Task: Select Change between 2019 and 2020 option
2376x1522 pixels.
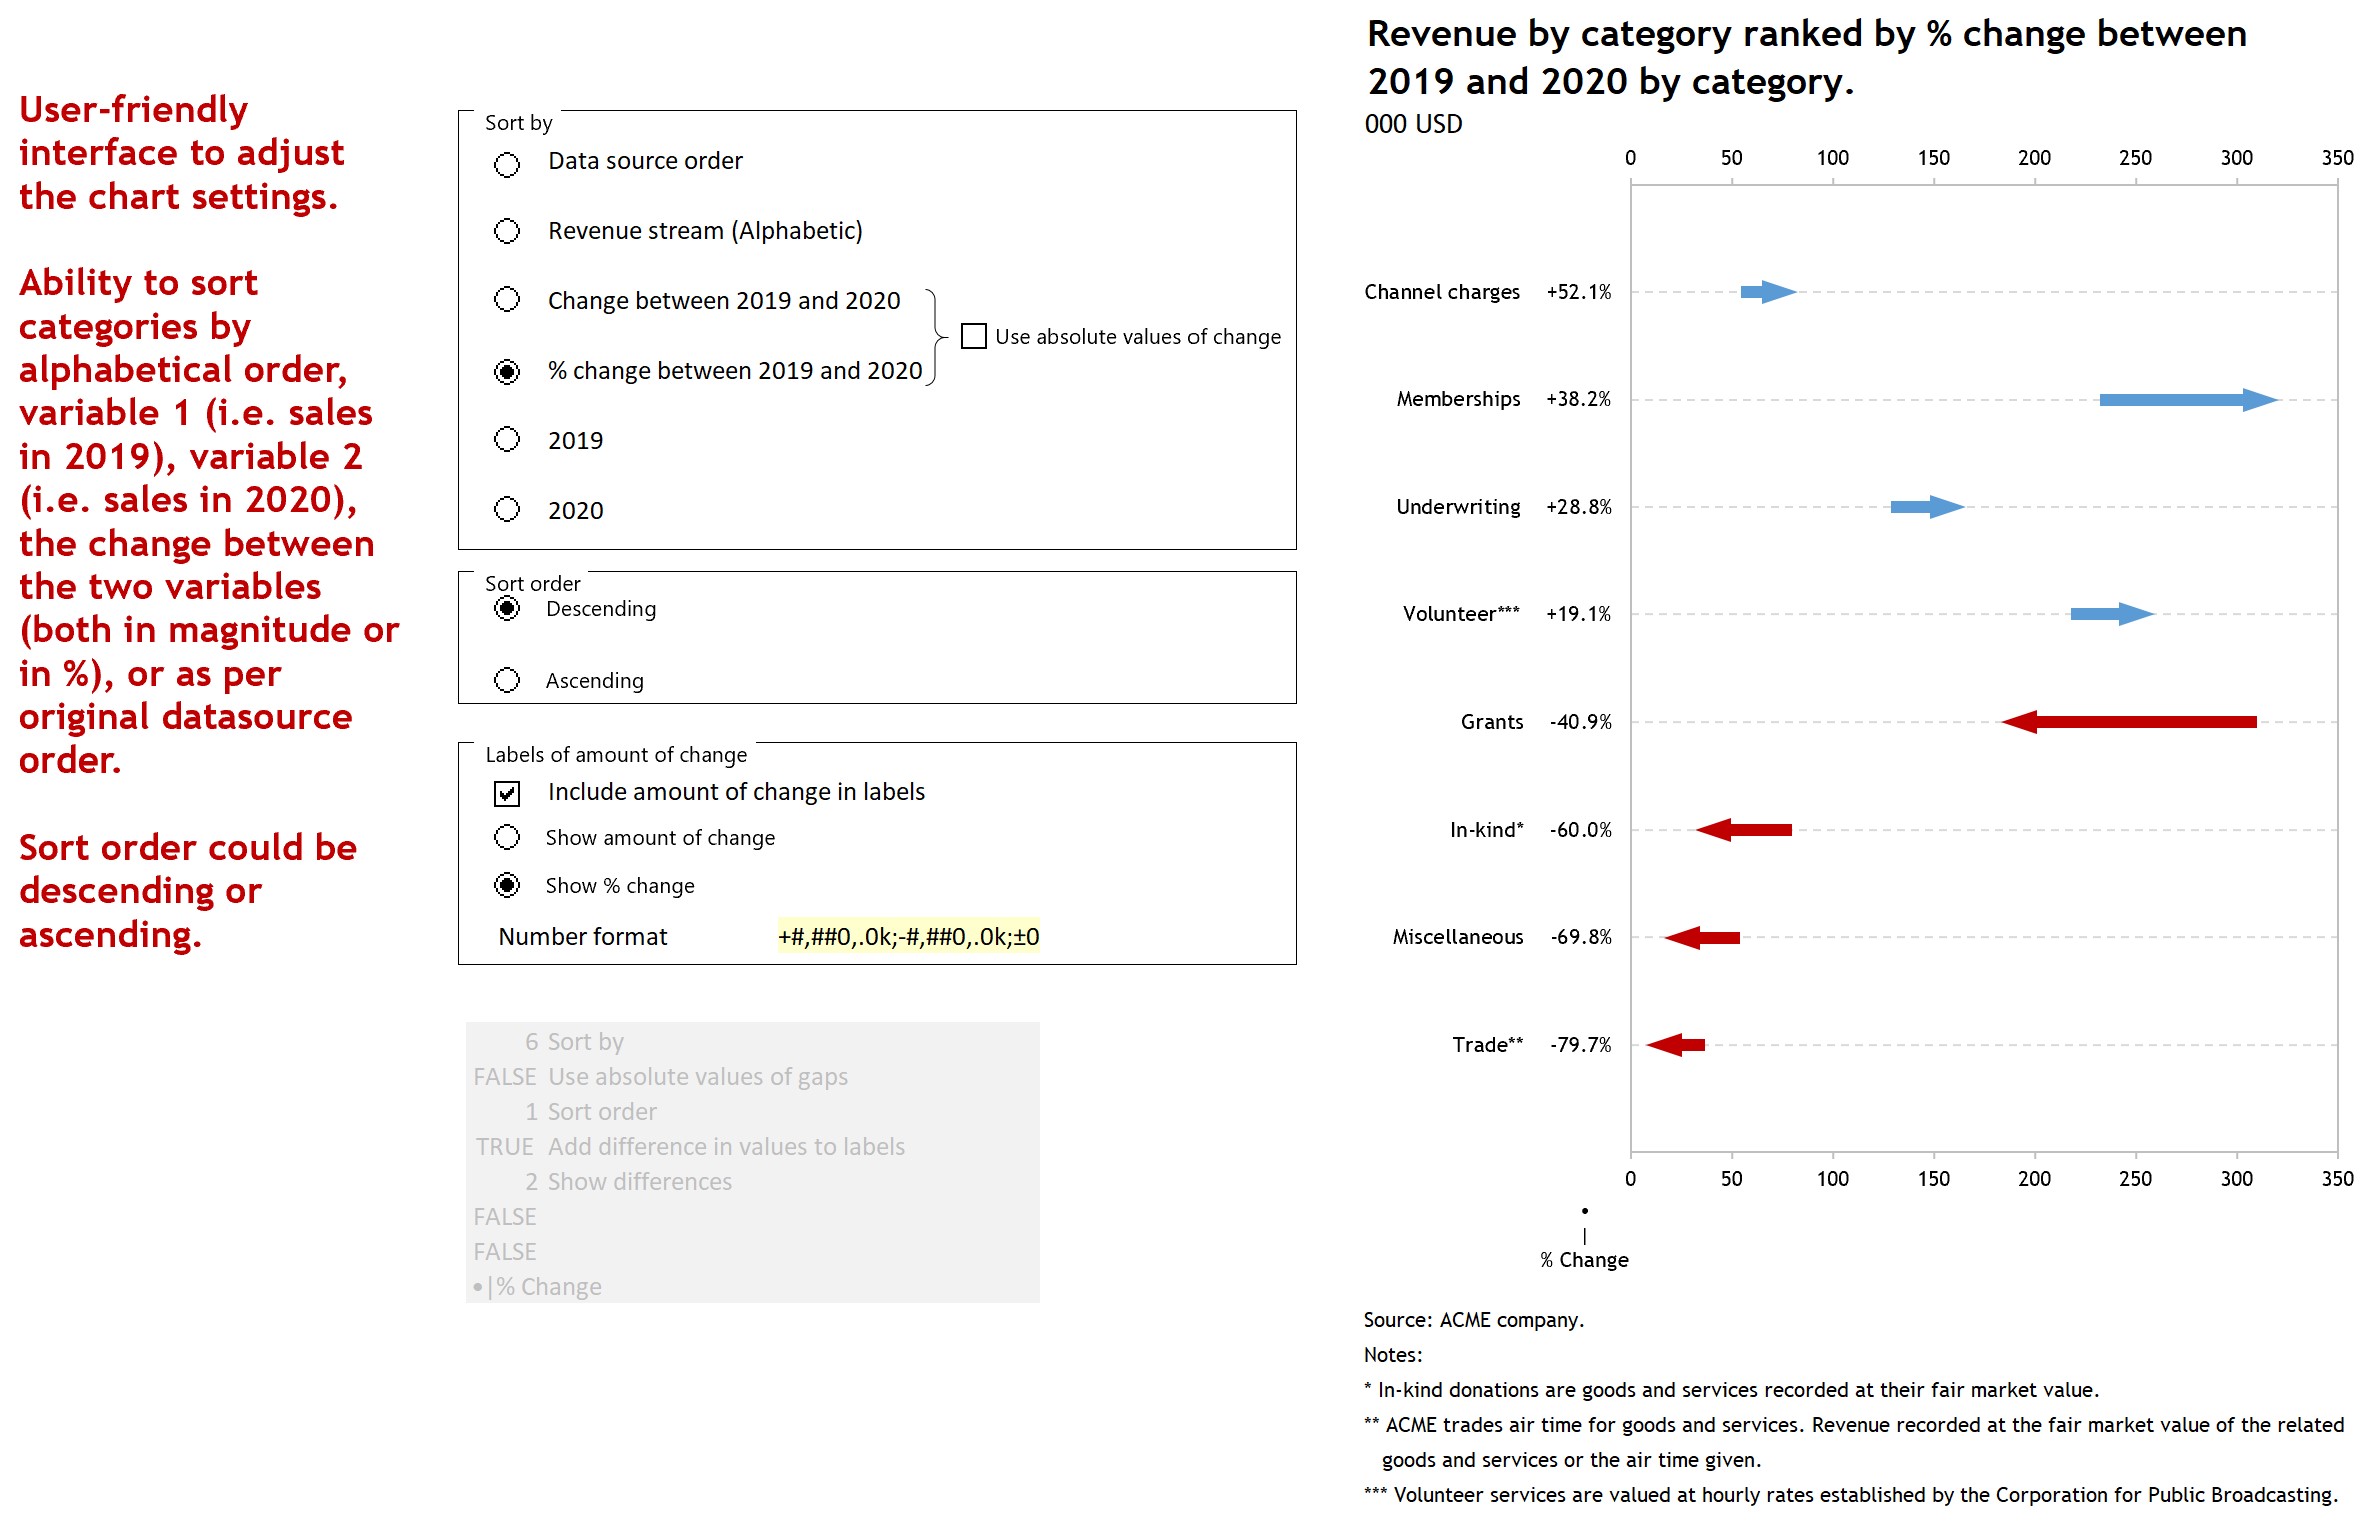Action: (507, 300)
